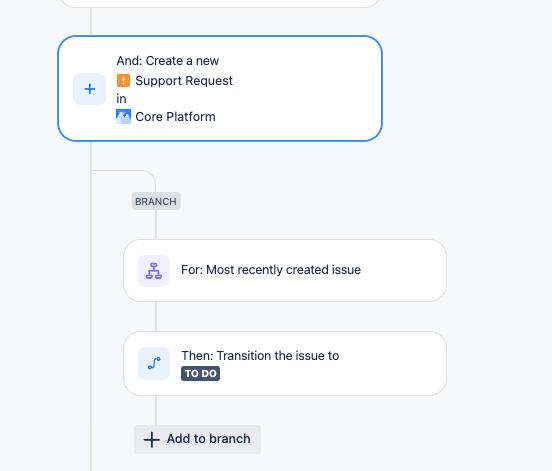This screenshot has width=552, height=471.
Task: Click the Support Request text label
Action: point(184,81)
